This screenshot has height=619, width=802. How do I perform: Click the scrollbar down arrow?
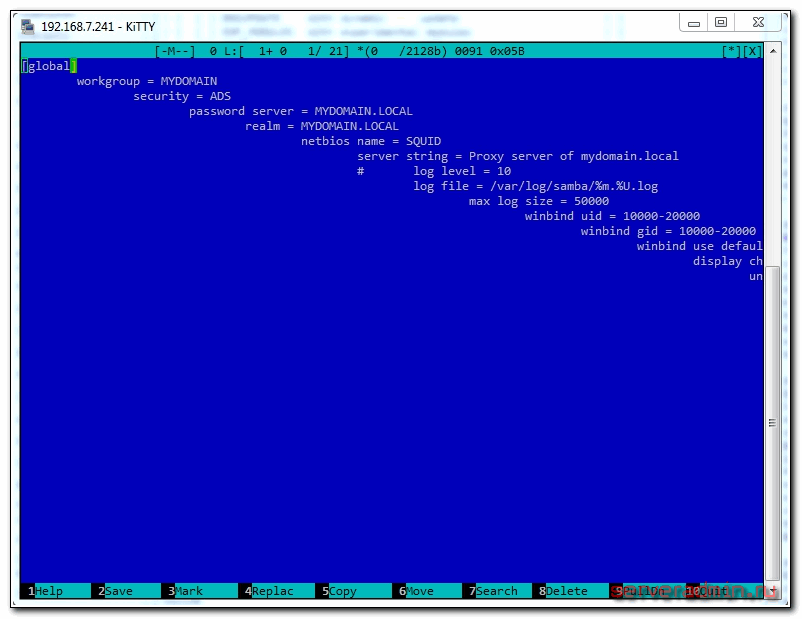(x=772, y=591)
